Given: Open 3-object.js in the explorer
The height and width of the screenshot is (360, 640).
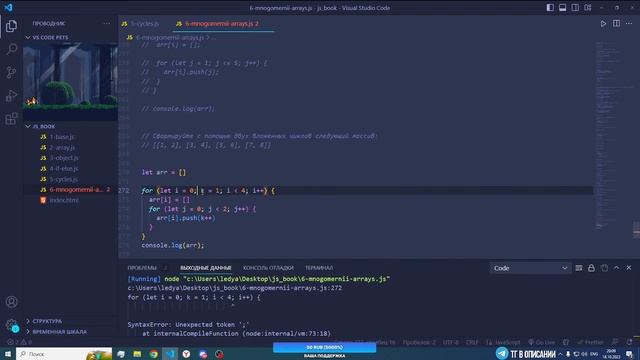Looking at the screenshot, I should [x=64, y=158].
